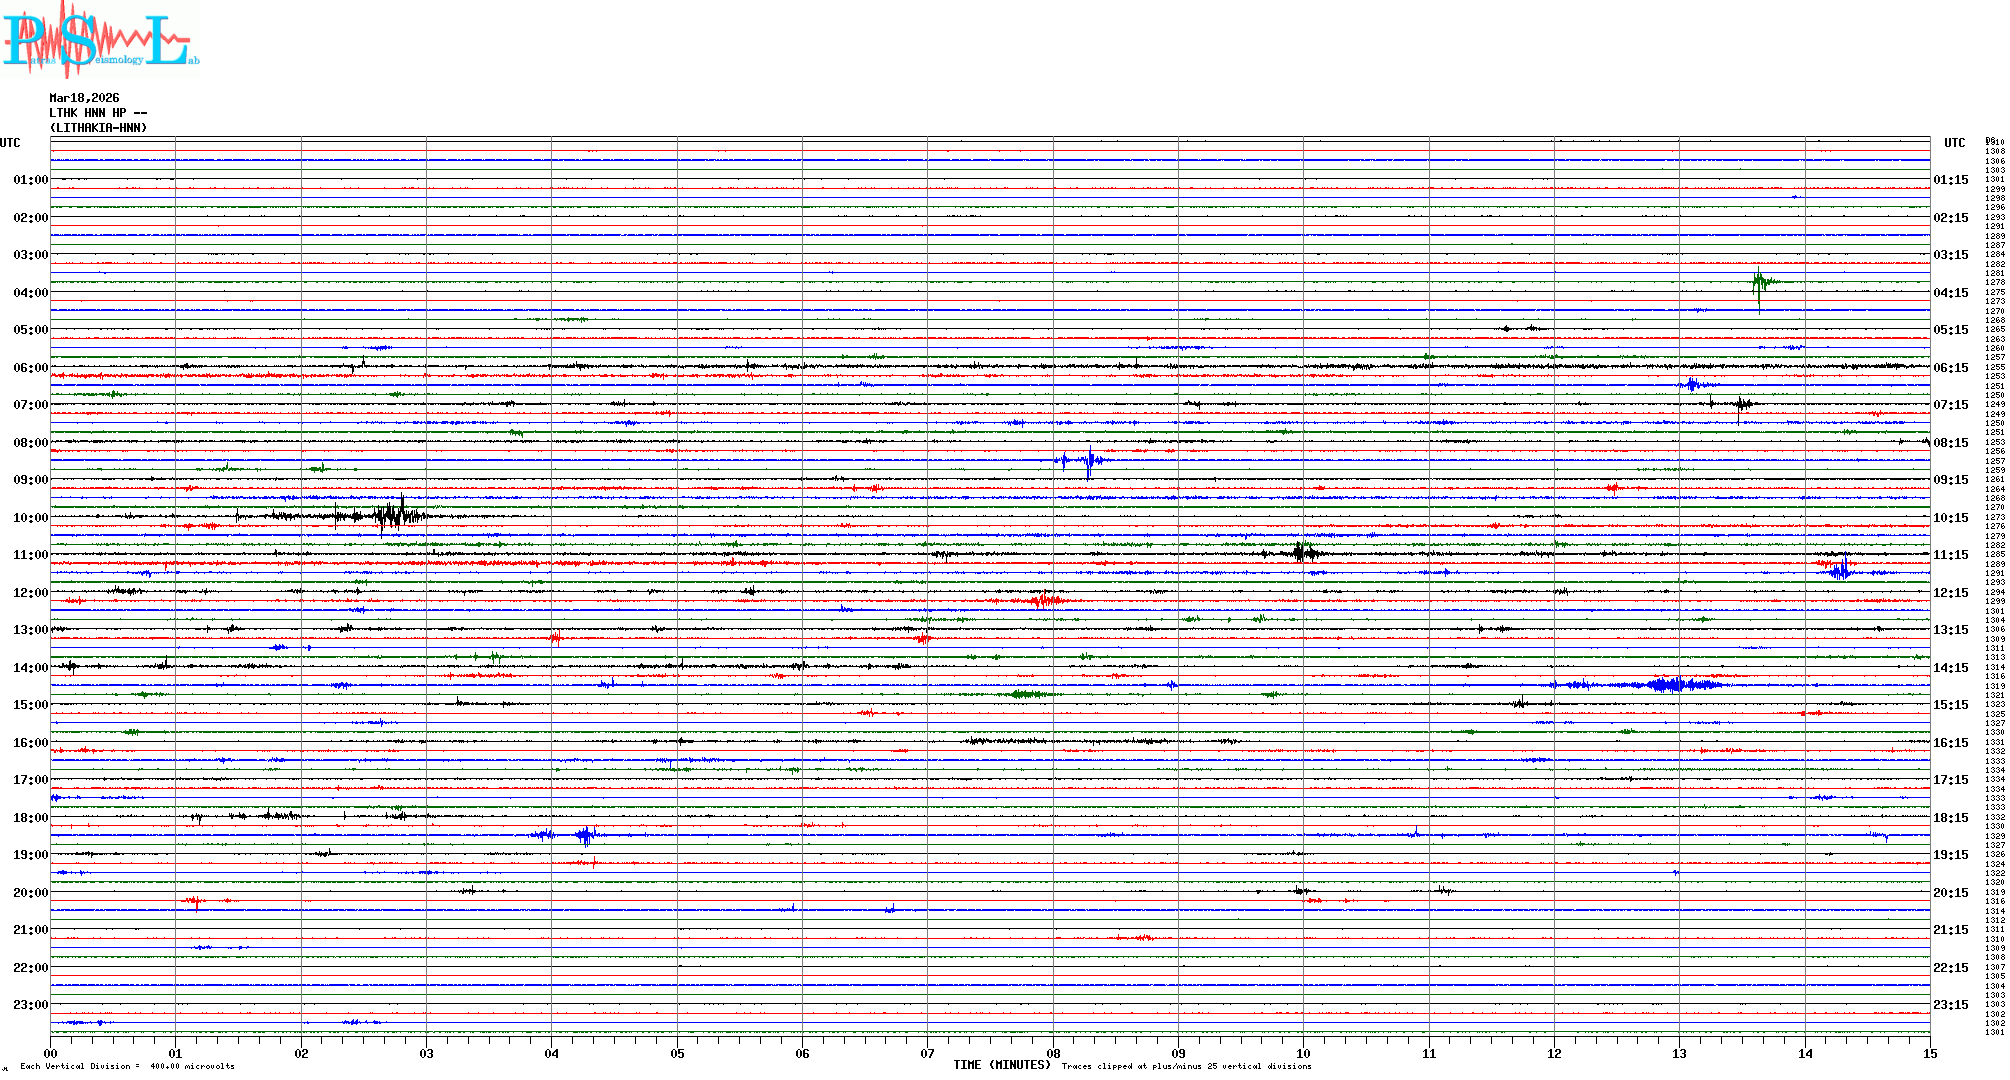Click the 20:15 label on right axis
Viewport: 2010px width, 1080px height.
point(1950,893)
